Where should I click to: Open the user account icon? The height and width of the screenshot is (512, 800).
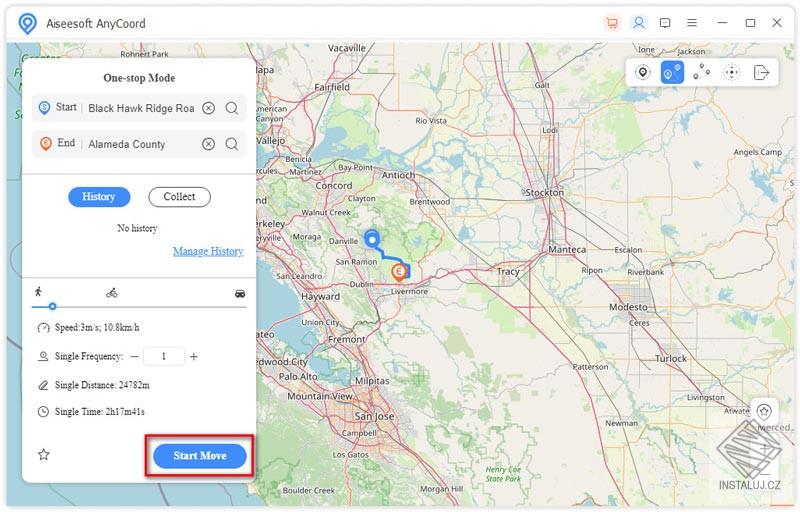(x=638, y=23)
